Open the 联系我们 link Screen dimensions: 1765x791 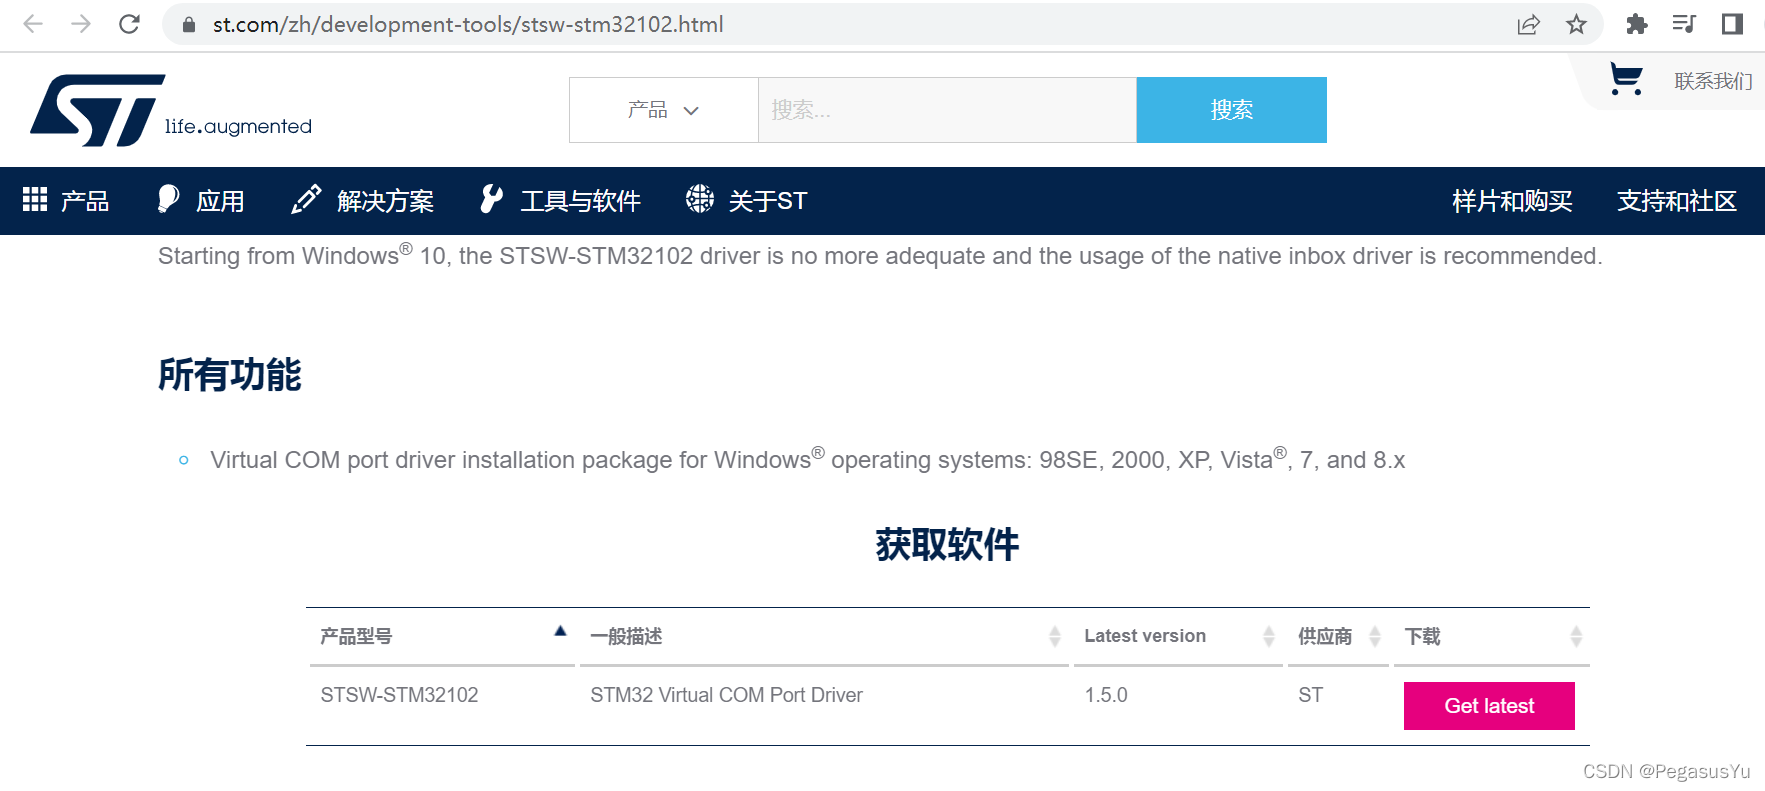1713,81
